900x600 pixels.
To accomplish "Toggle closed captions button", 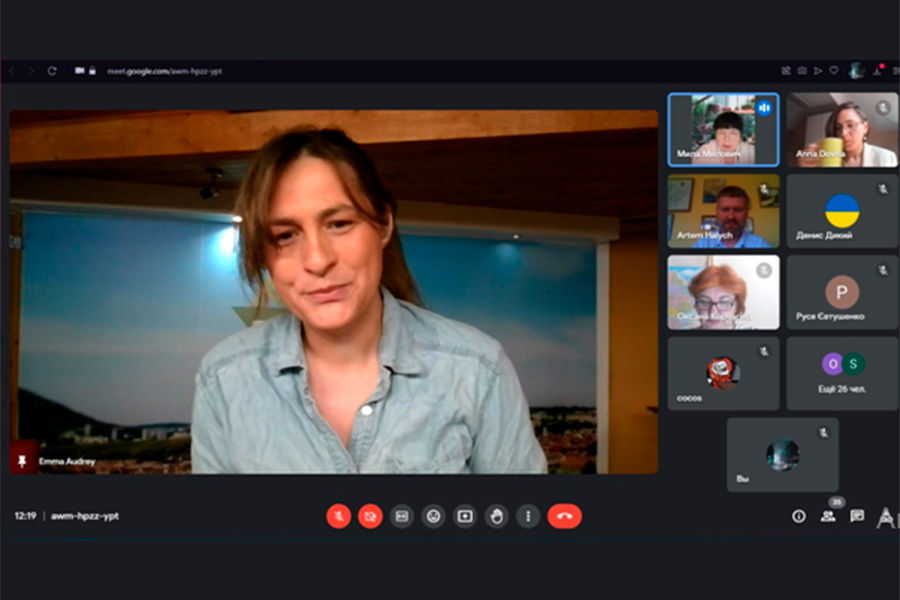I will click(x=402, y=516).
